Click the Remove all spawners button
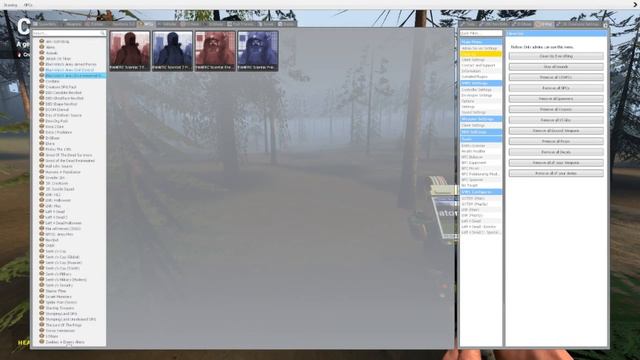The image size is (640, 360). 556,99
